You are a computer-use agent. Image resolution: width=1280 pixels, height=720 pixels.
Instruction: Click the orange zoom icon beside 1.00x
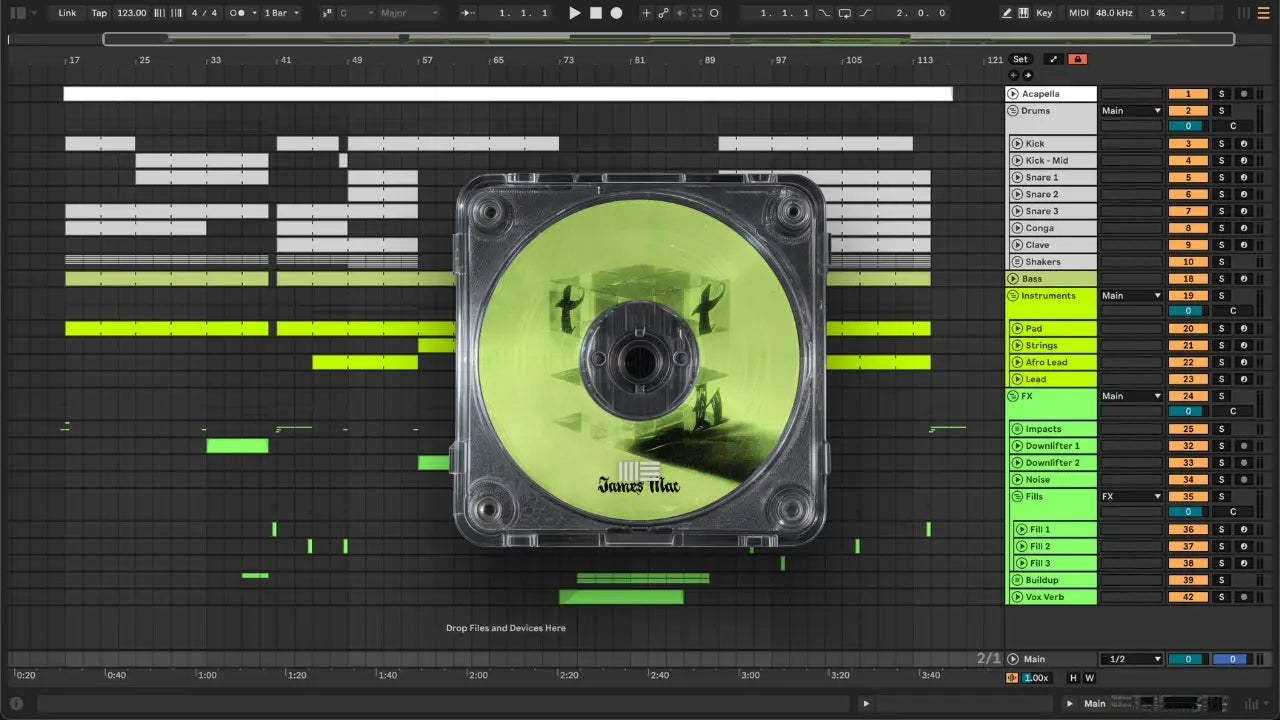point(1012,678)
